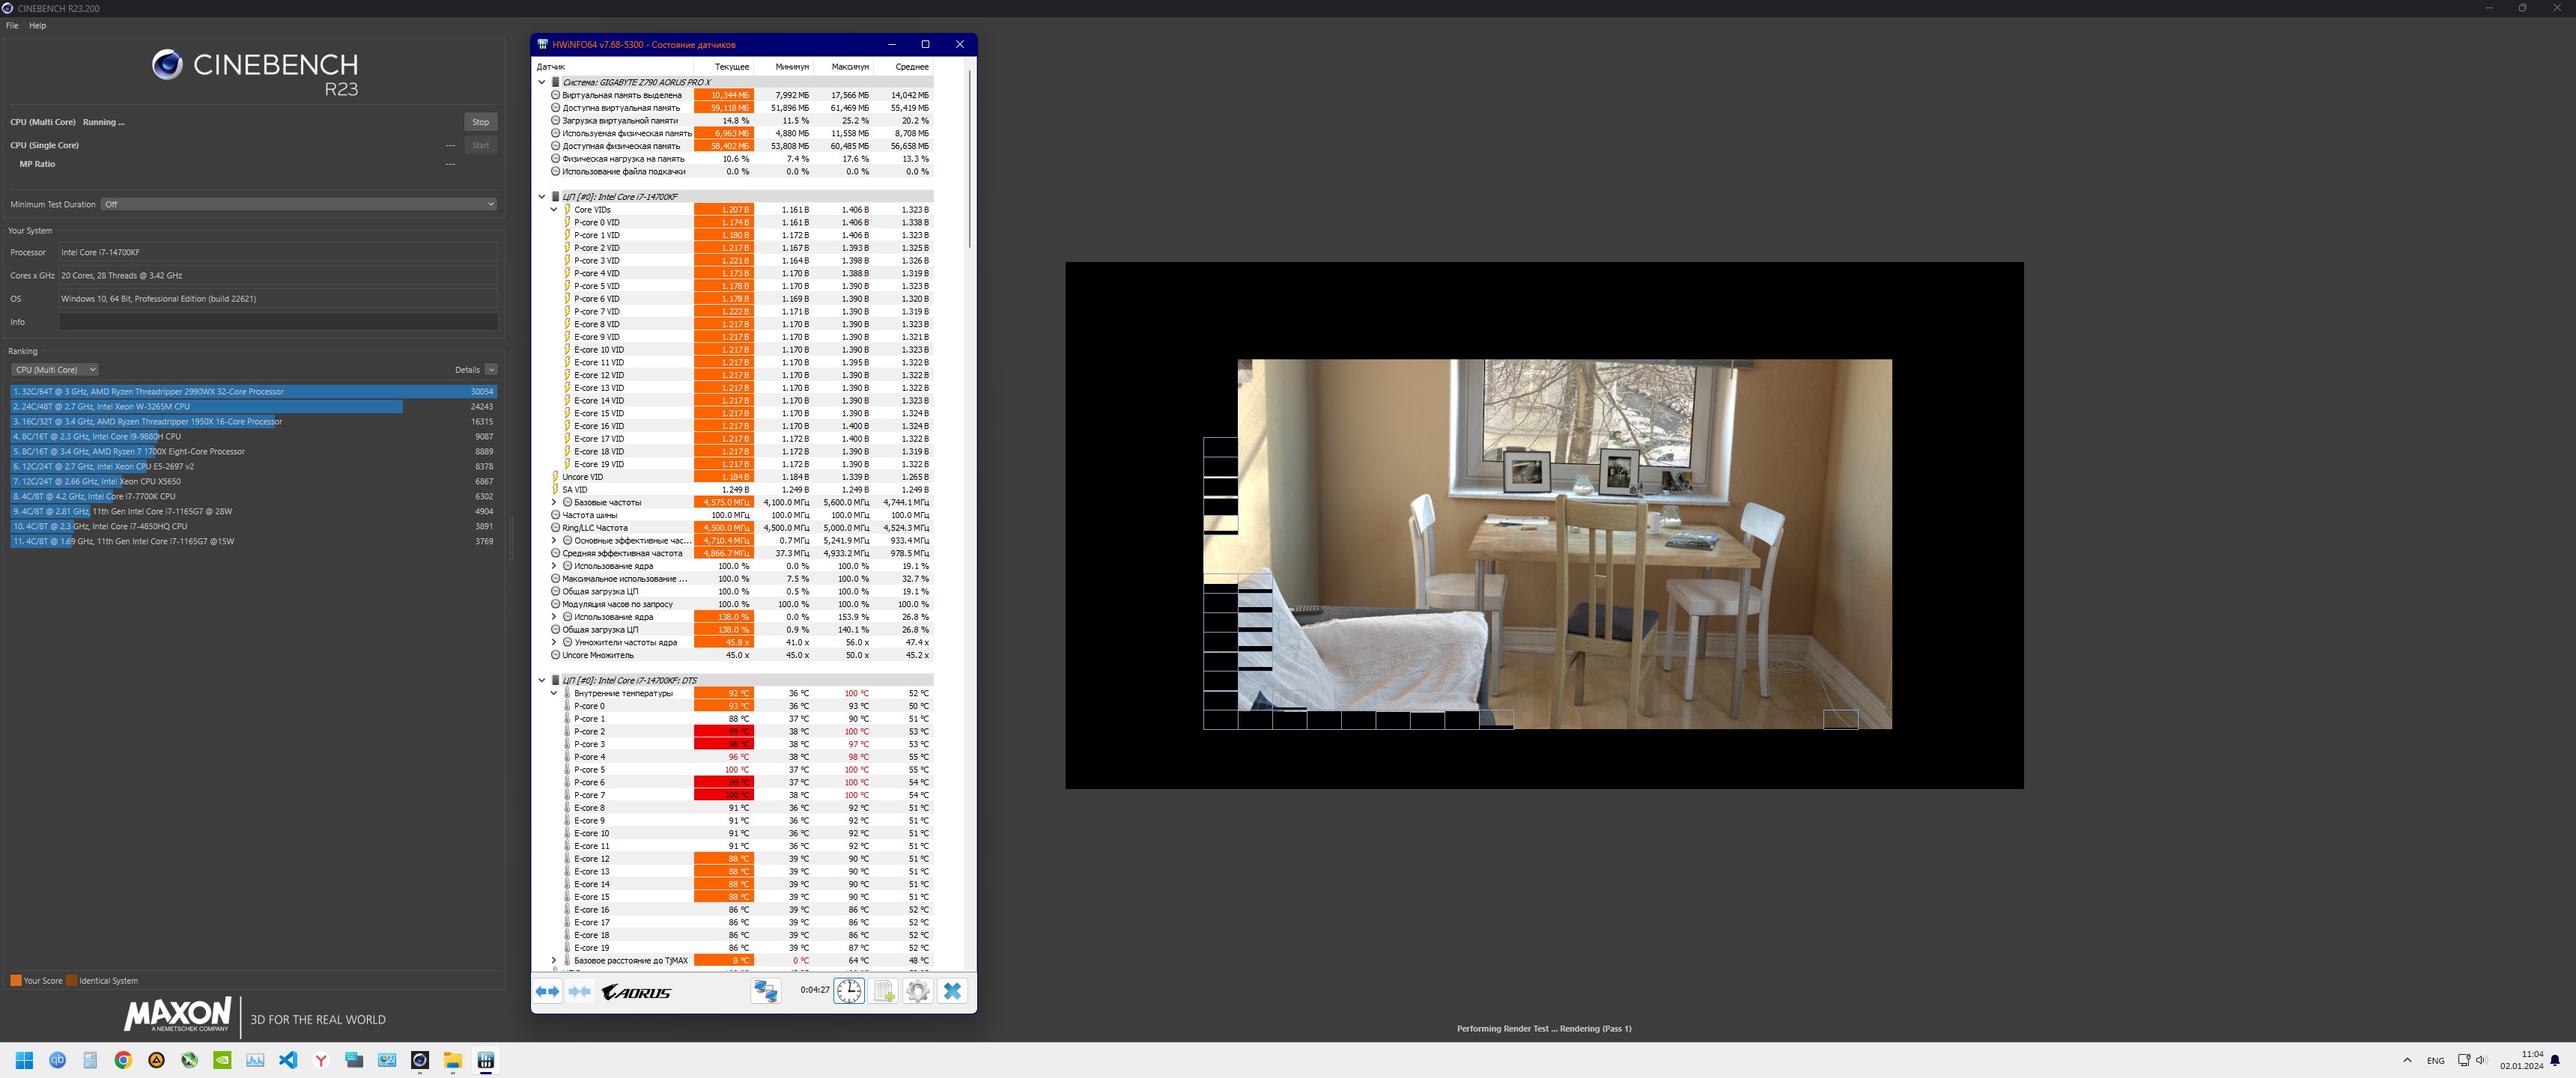Open Minimum Test Duration dropdown
Image resolution: width=2576 pixels, height=1078 pixels.
(299, 204)
